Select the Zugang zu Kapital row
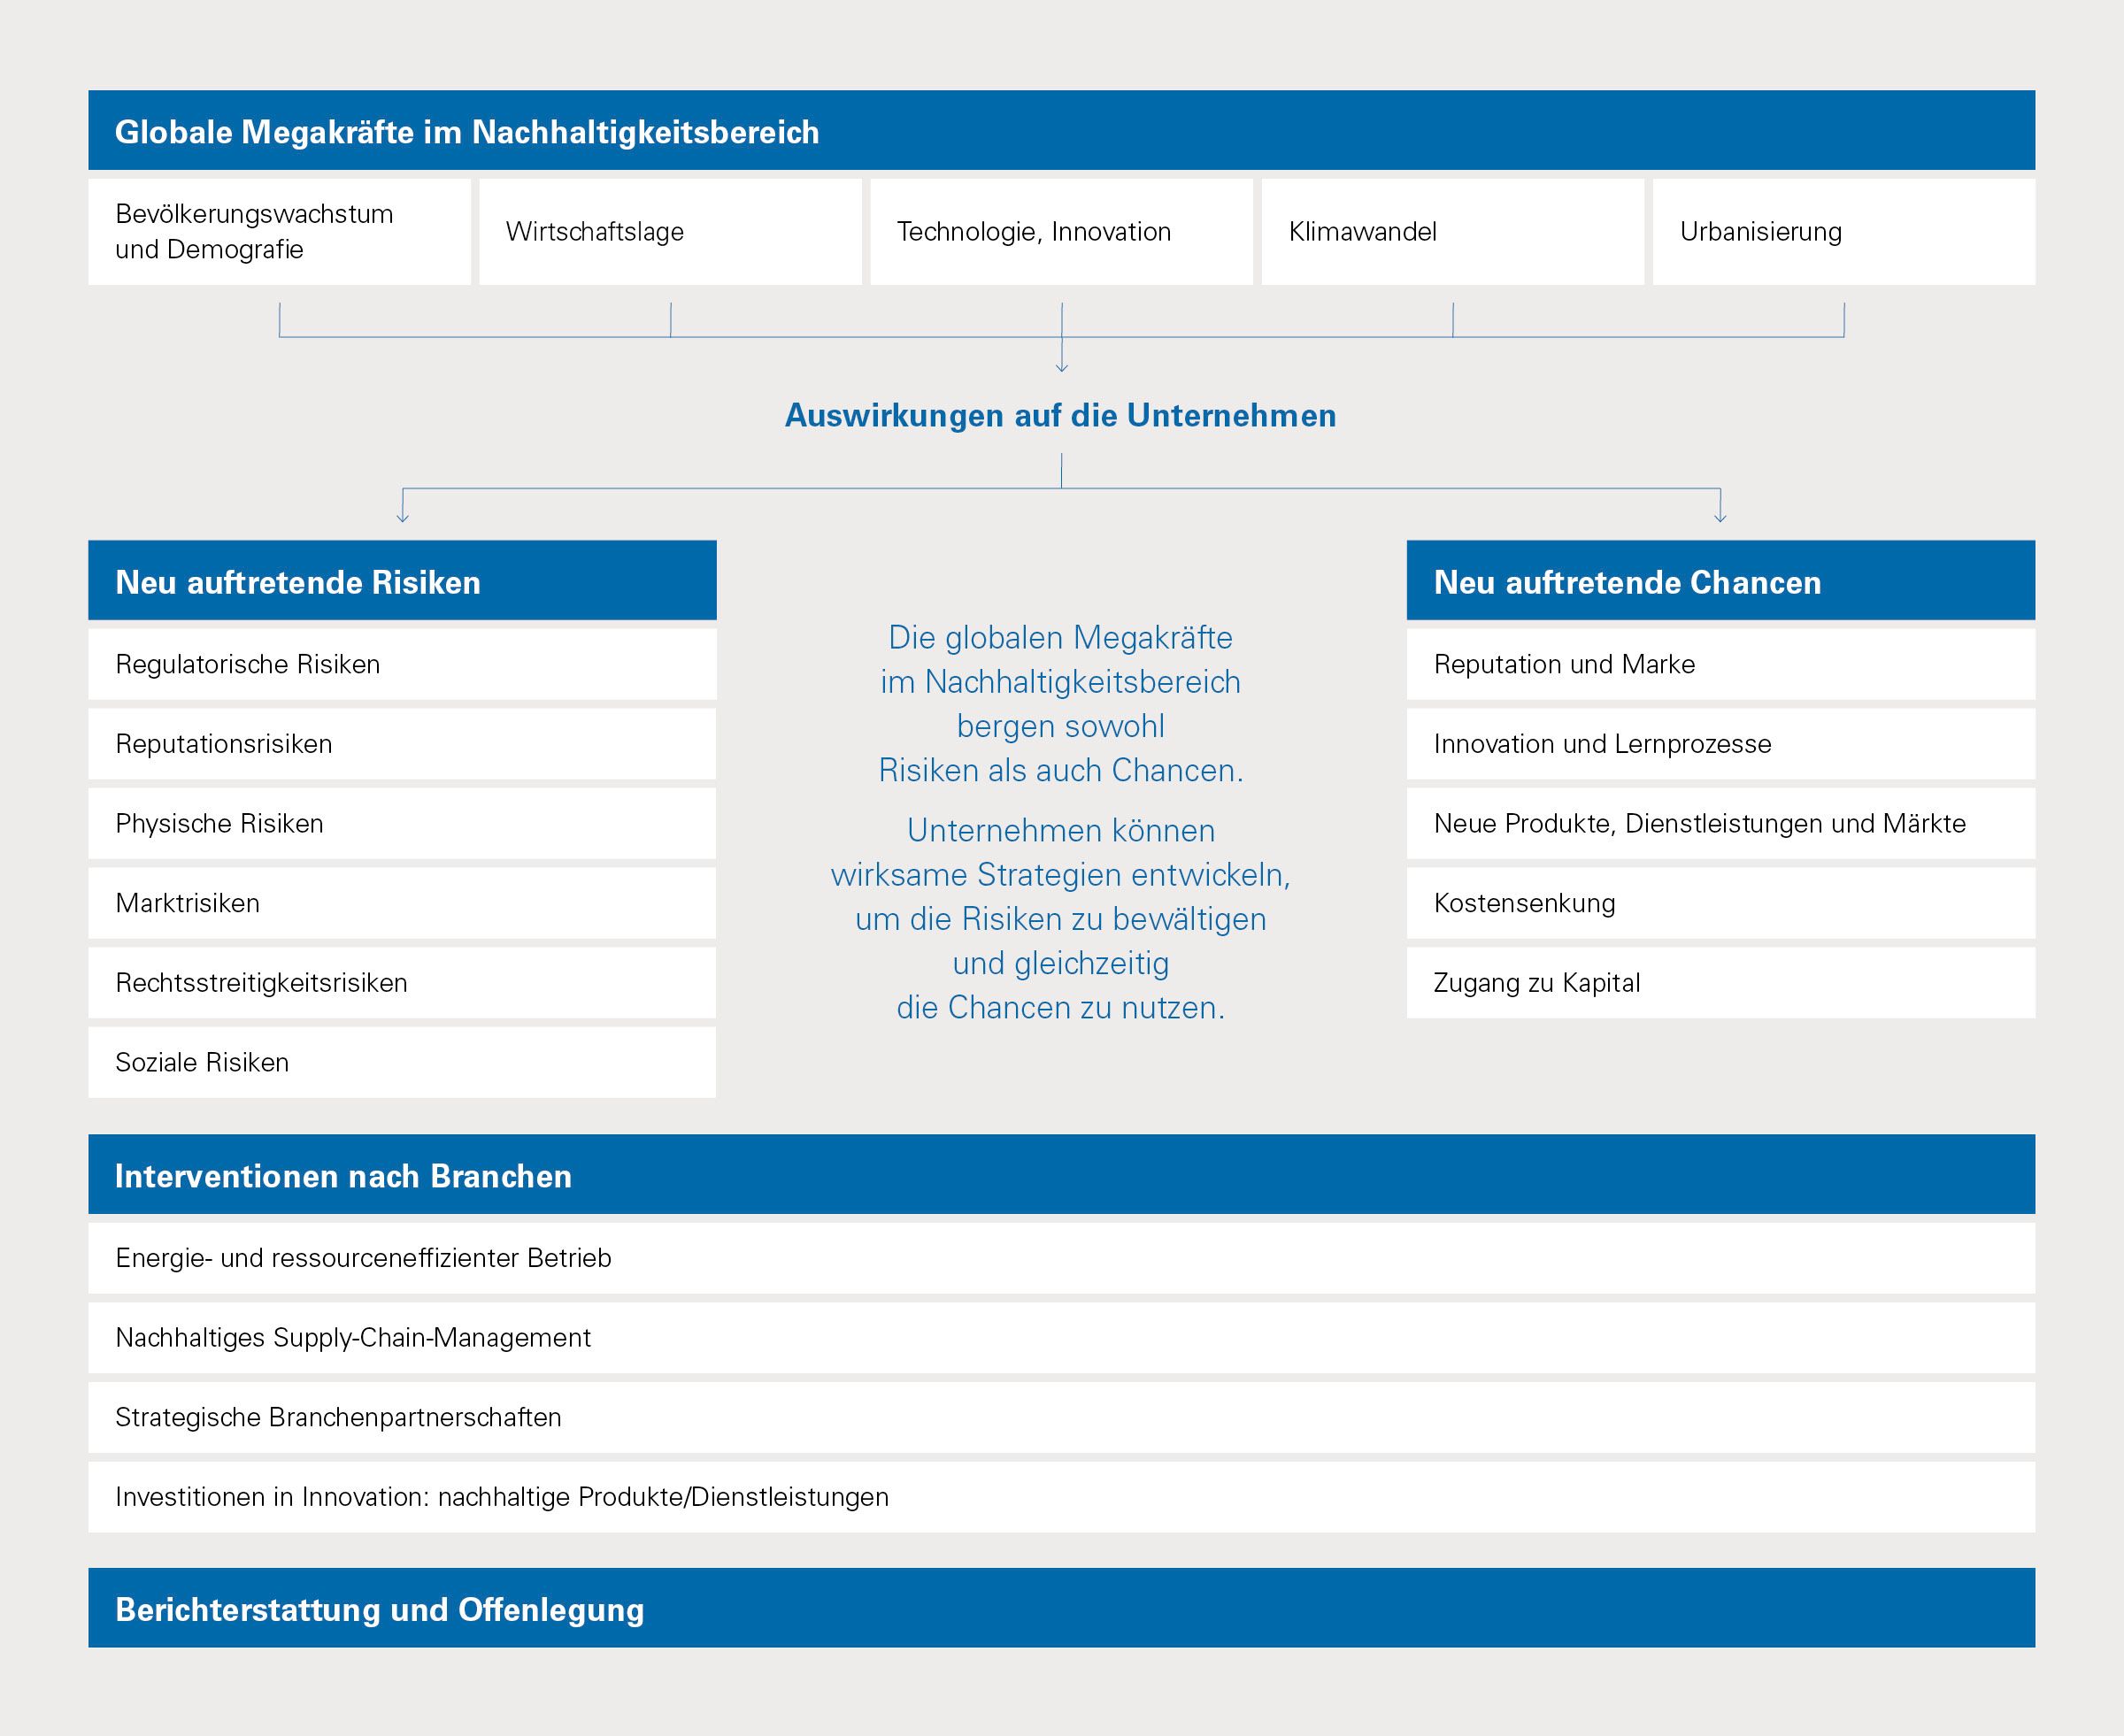The image size is (2124, 1736). [1720, 983]
